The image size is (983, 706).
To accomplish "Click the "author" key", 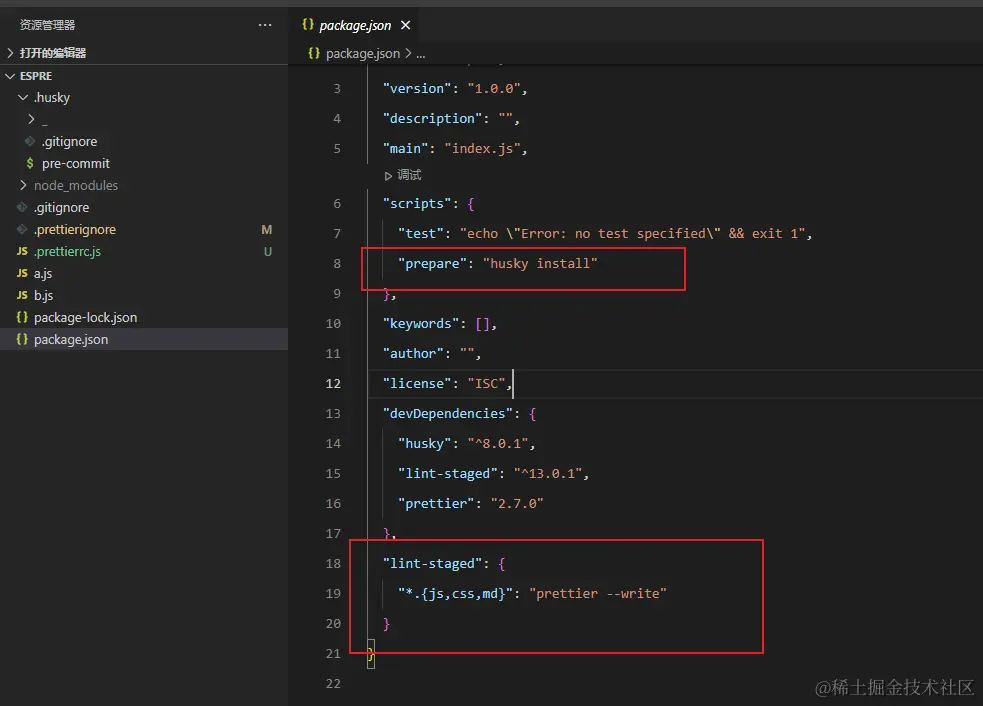I will pos(413,354).
